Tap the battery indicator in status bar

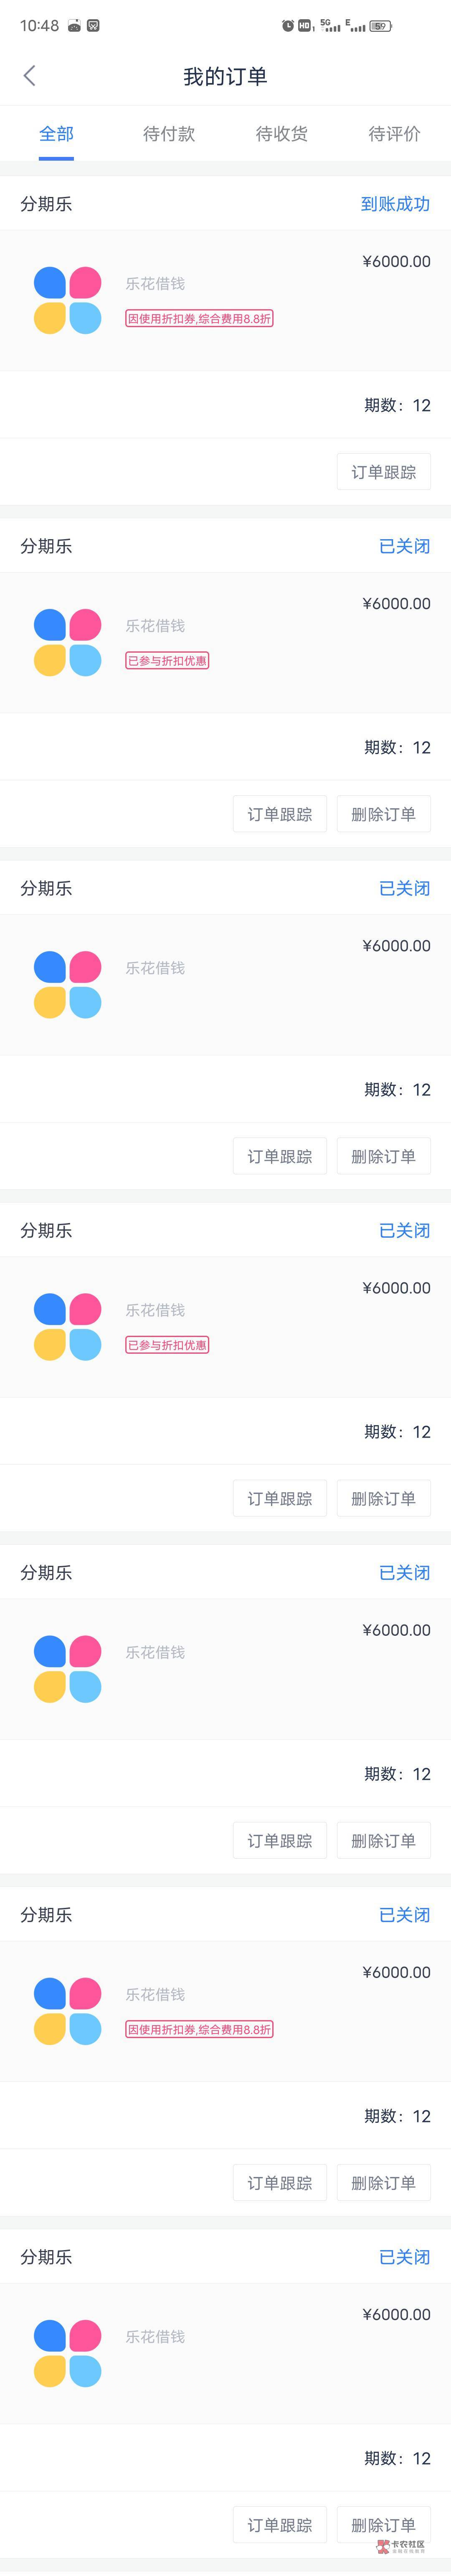pyautogui.click(x=380, y=26)
